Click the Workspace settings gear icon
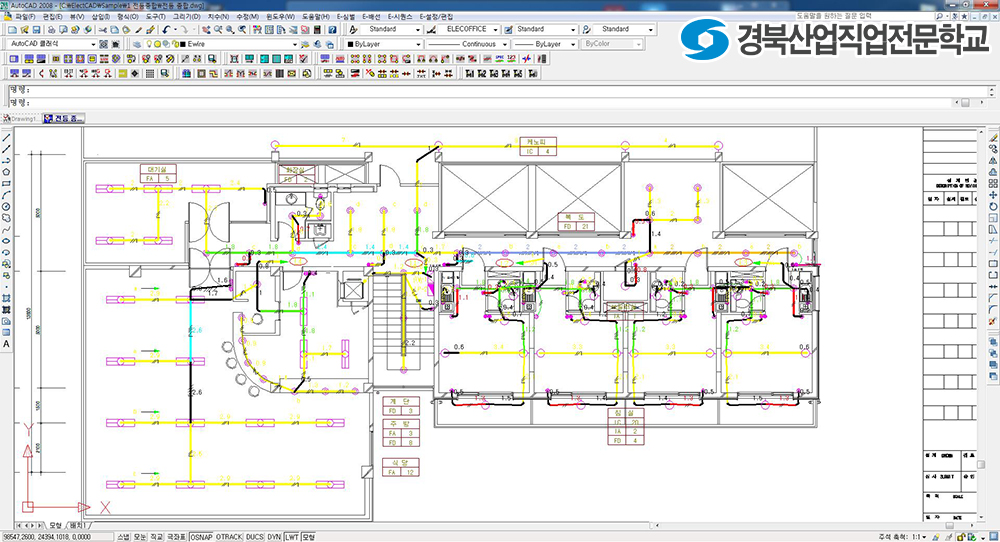1000x542 pixels. (103, 45)
